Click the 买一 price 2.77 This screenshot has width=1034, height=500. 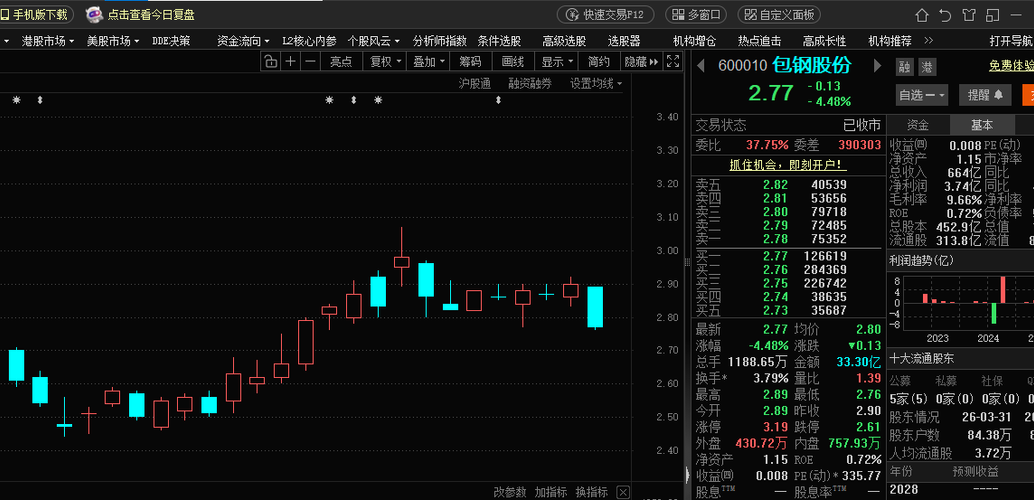775,256
